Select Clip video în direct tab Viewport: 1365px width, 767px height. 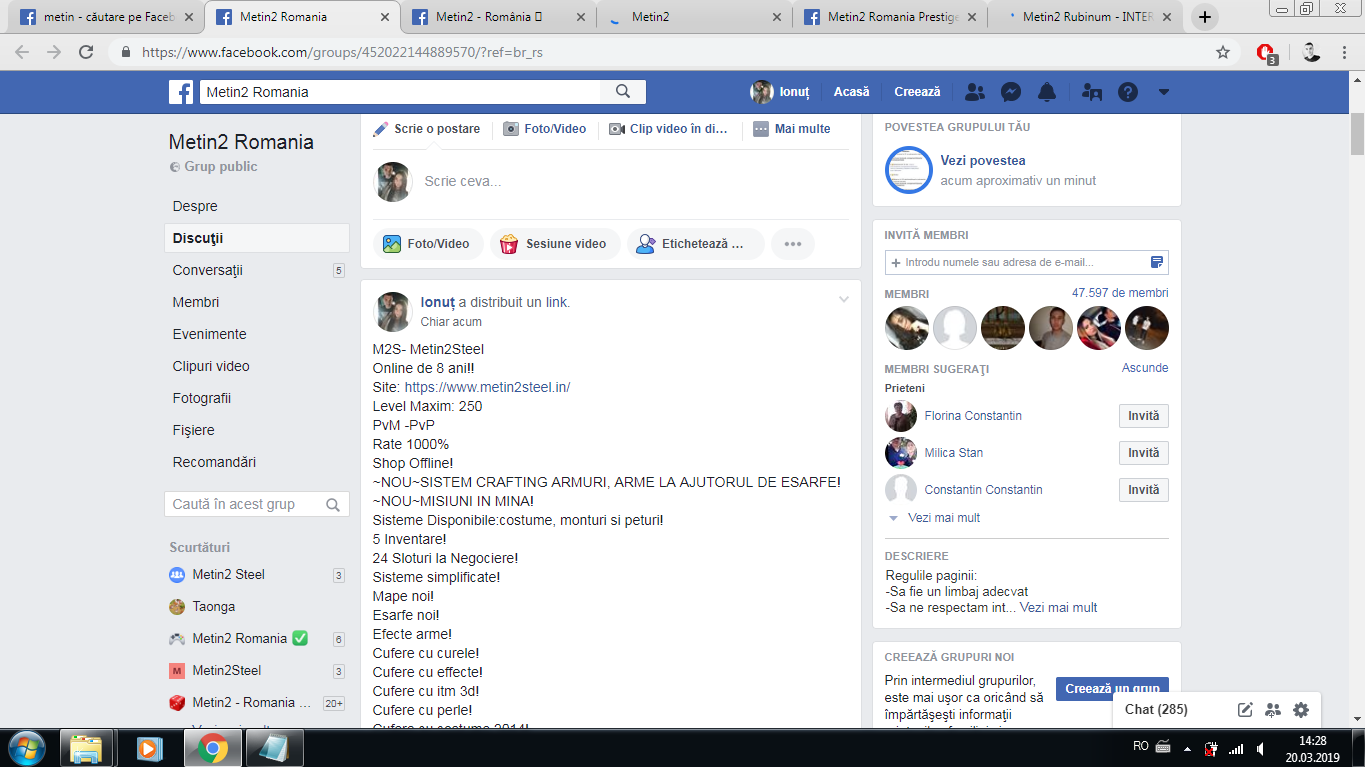click(669, 129)
